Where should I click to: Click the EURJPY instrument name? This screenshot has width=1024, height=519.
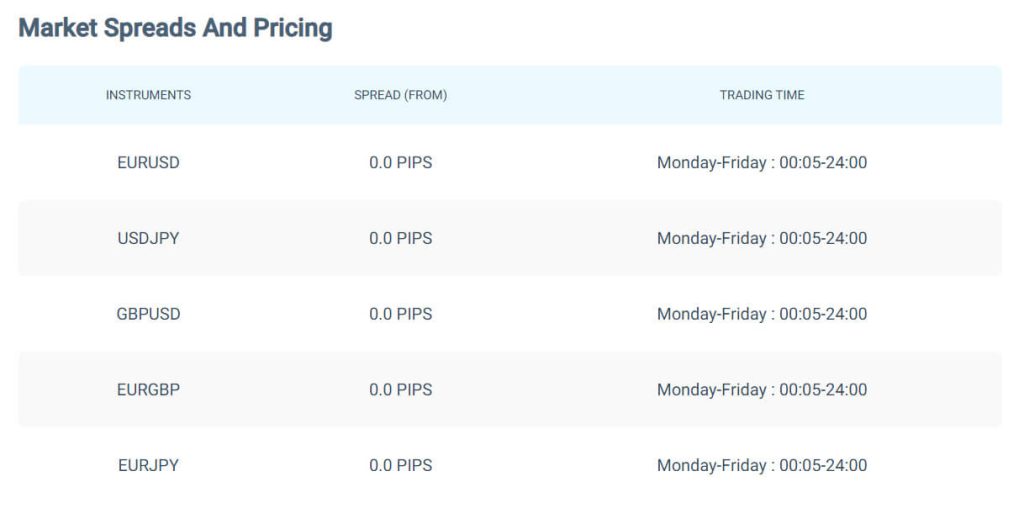coord(148,465)
